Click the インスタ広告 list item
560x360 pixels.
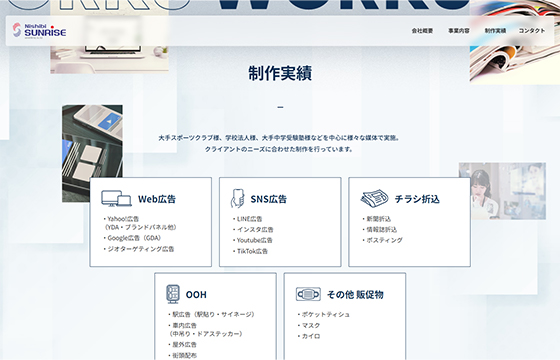[x=253, y=230]
